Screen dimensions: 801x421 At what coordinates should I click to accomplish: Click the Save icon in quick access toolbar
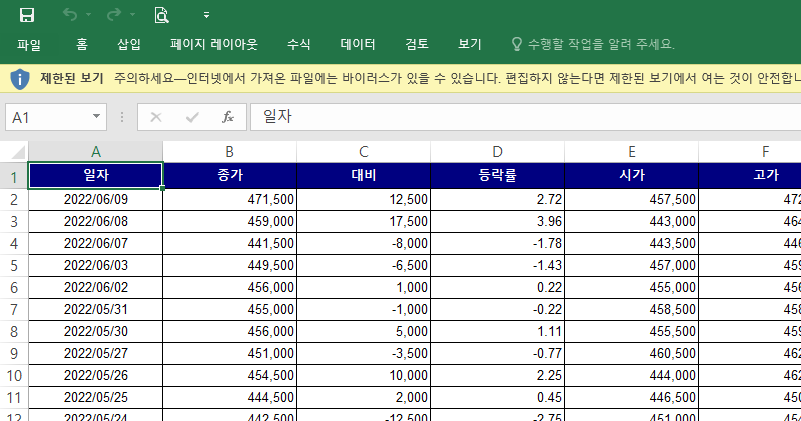point(27,15)
